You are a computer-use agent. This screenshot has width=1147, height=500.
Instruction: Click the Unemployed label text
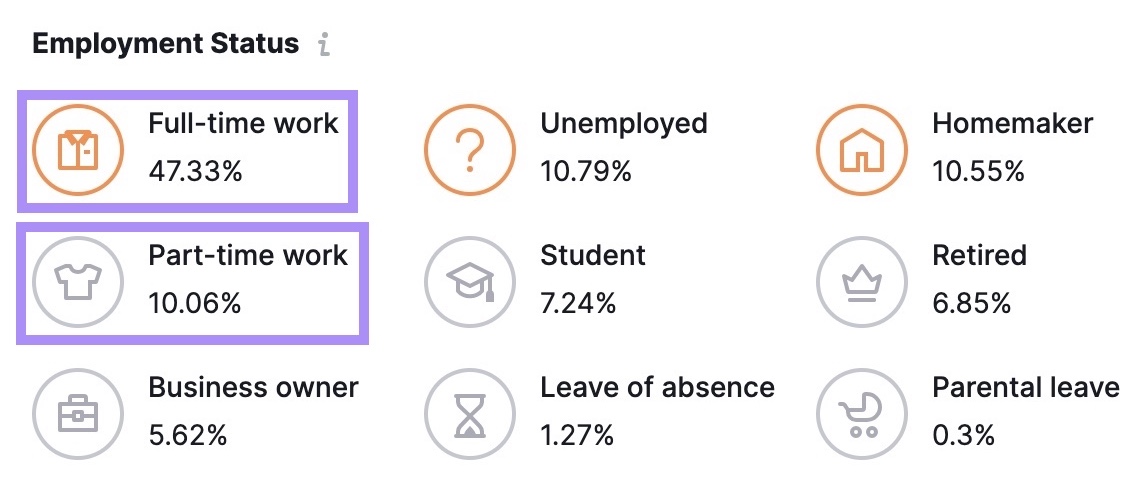[x=623, y=124]
